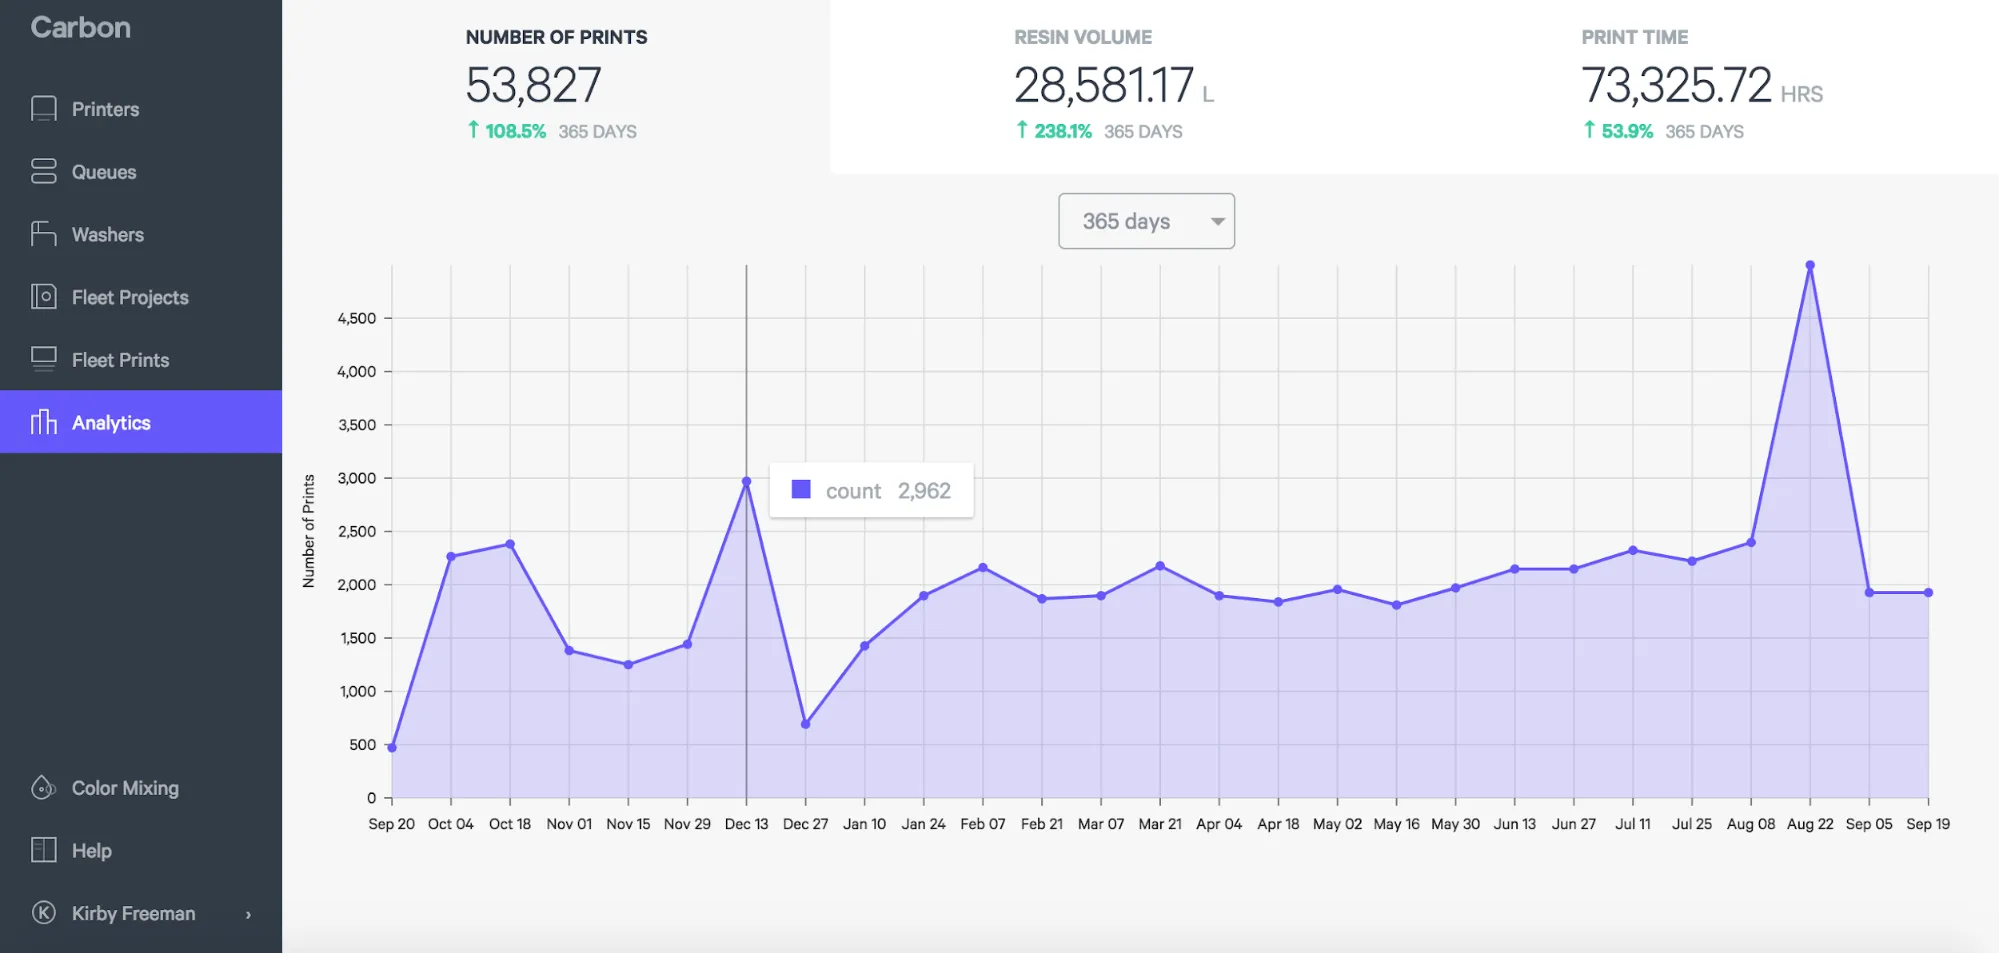Click the Color Mixing droplet icon
The height and width of the screenshot is (954, 1999).
coord(44,788)
